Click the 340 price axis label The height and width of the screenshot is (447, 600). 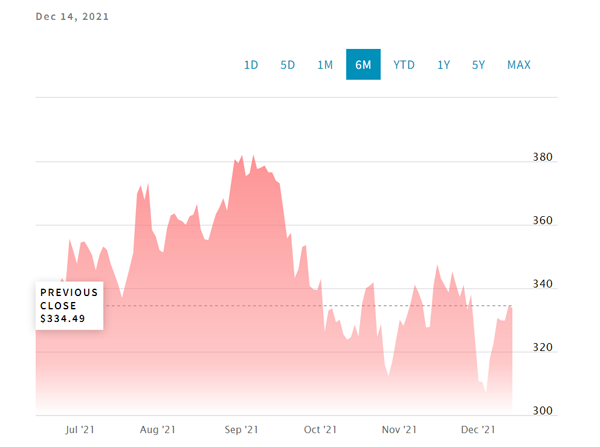[543, 285]
